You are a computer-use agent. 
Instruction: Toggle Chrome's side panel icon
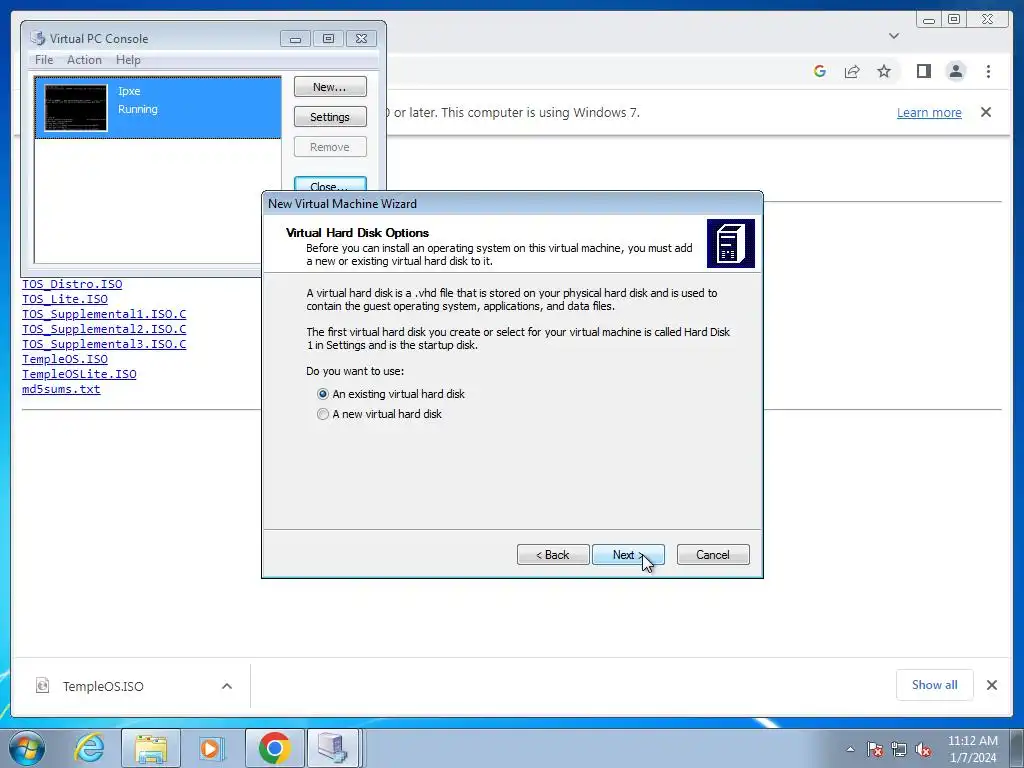tap(923, 71)
